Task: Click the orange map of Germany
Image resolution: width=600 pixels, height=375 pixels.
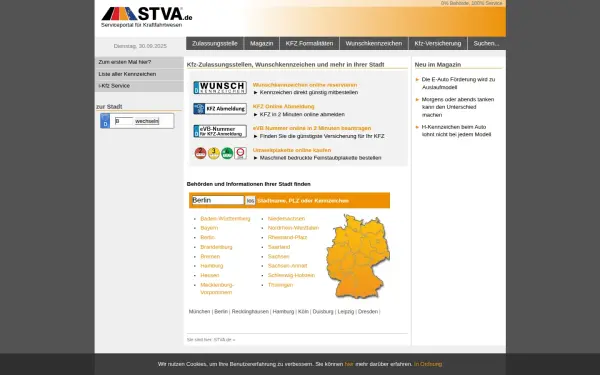Action: click(x=358, y=256)
